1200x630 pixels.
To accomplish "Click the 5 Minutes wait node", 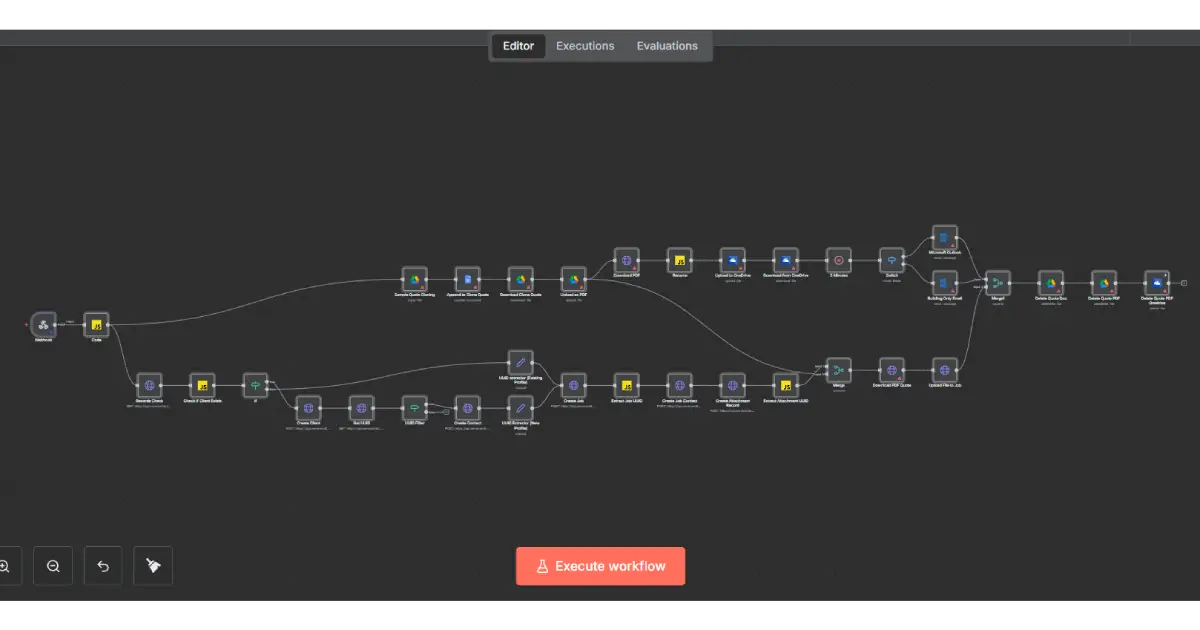I will click(x=838, y=260).
